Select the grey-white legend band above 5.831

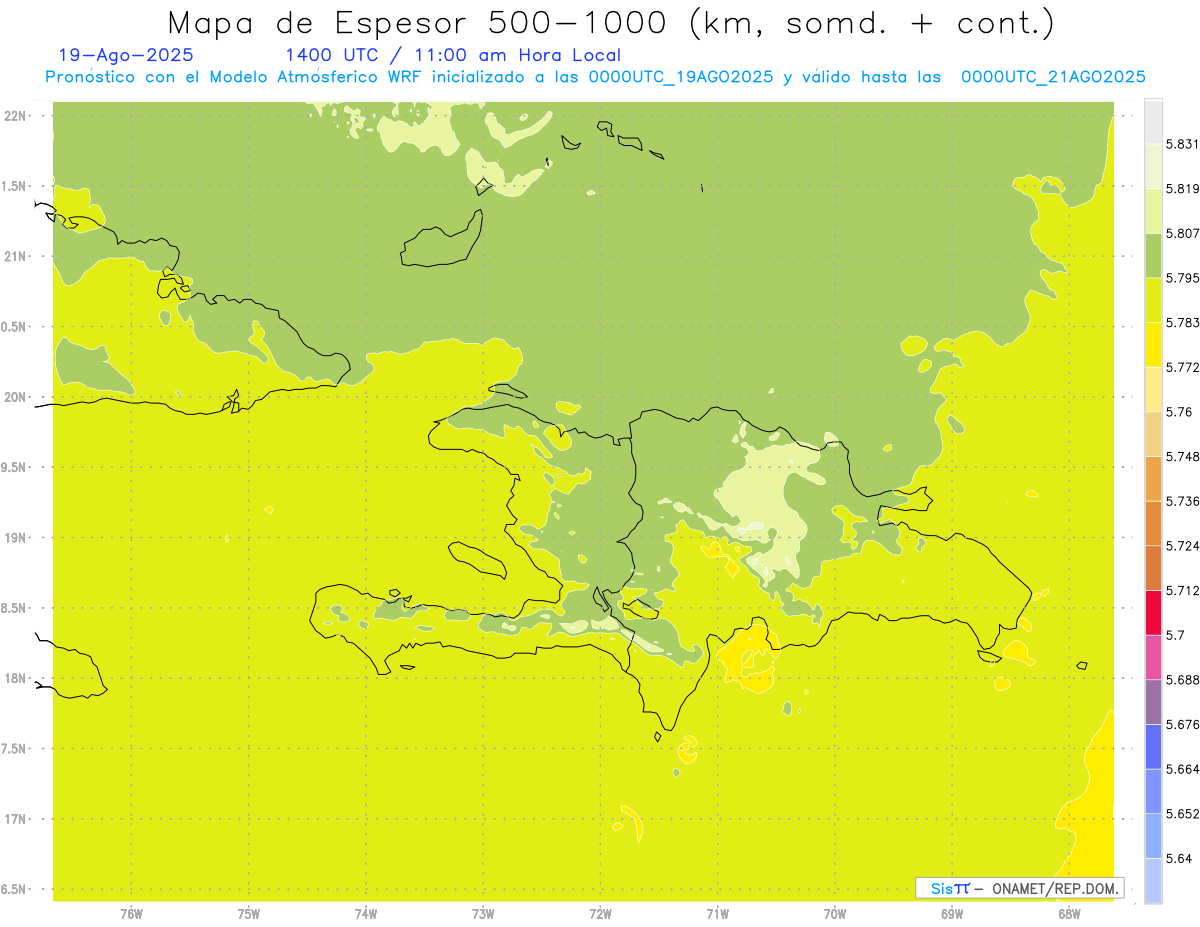coord(1153,121)
